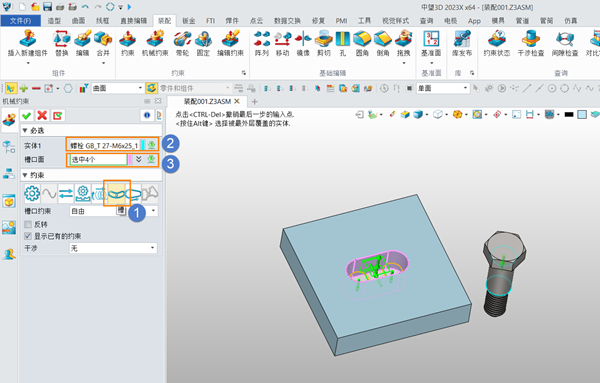Open the 曲面 filter dropdown
This screenshot has height=383, width=600.
click(117, 88)
